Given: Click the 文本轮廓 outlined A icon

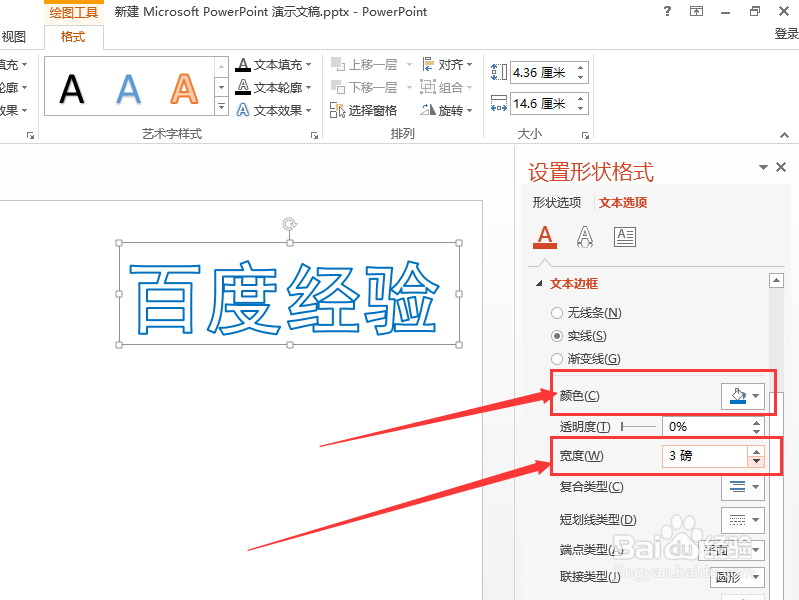Looking at the screenshot, I should tap(243, 87).
